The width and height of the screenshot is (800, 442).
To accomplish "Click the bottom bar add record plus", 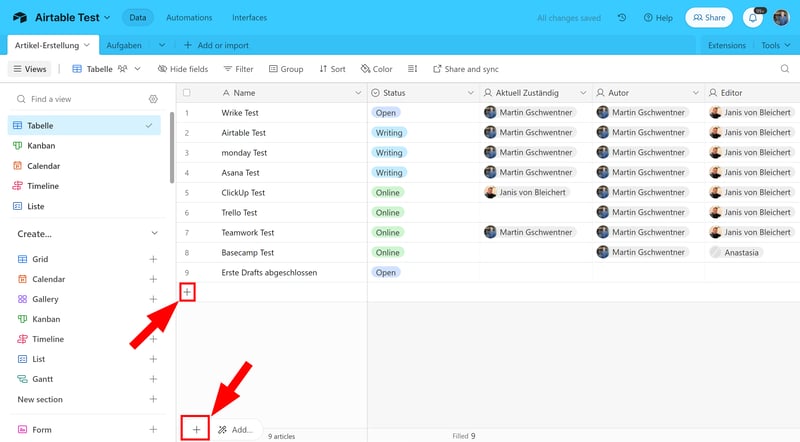I will pos(196,429).
